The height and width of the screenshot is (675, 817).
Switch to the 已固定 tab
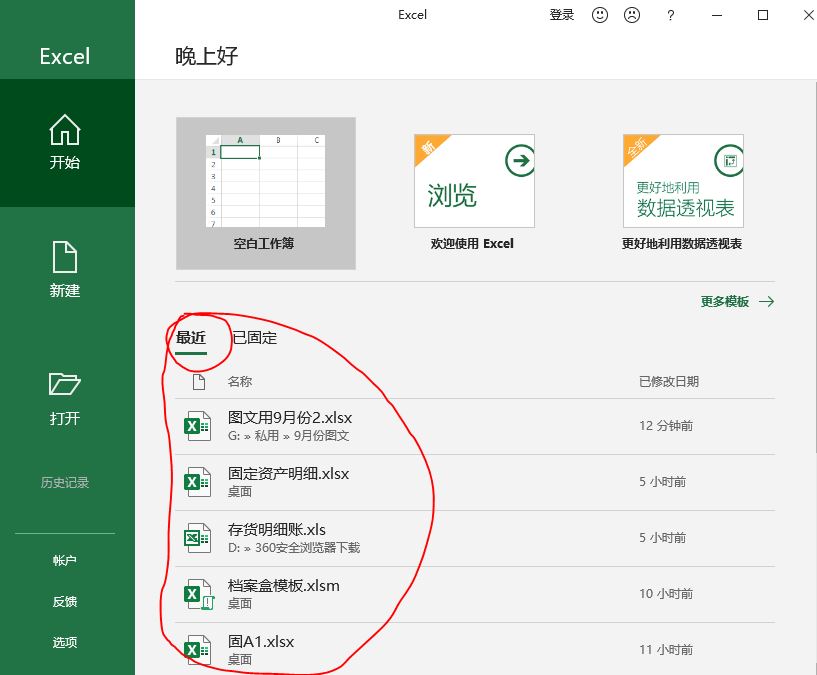point(255,338)
